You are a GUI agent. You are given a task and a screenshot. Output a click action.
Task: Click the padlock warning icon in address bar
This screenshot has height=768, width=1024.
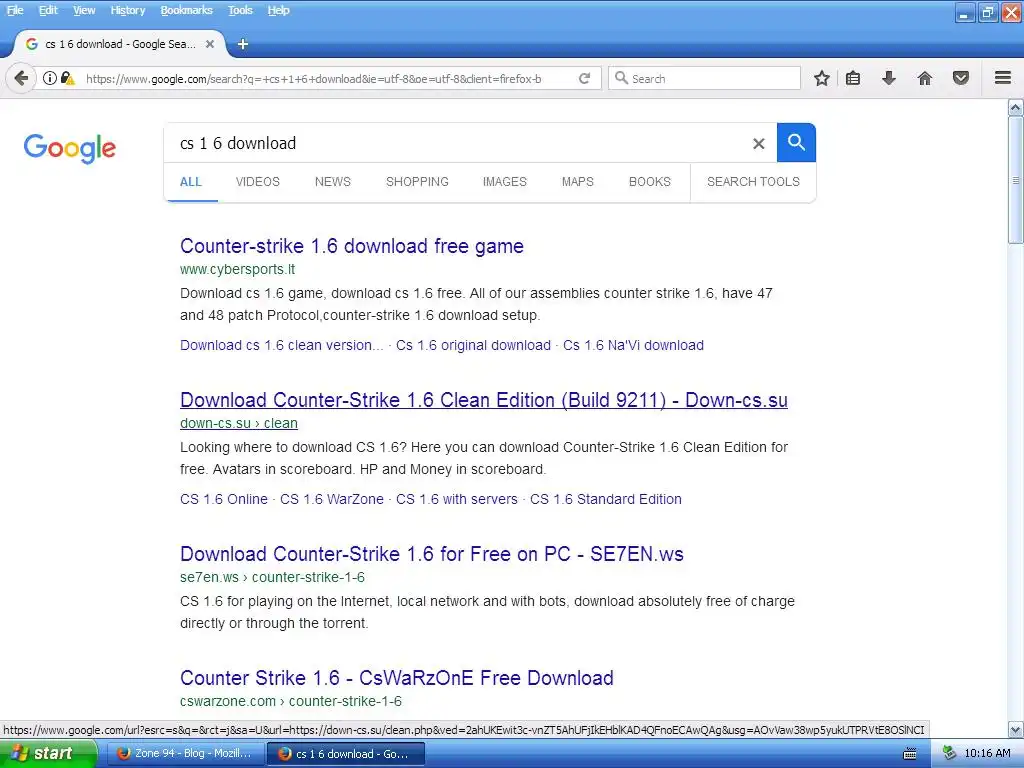[x=68, y=78]
